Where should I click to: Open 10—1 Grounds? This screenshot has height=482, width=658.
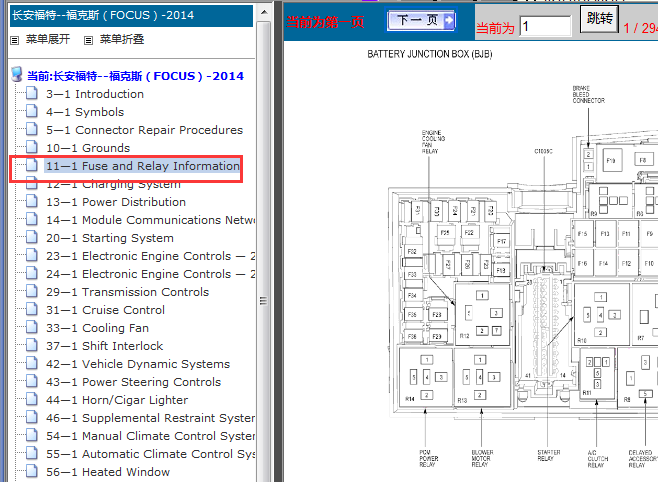[x=88, y=148]
